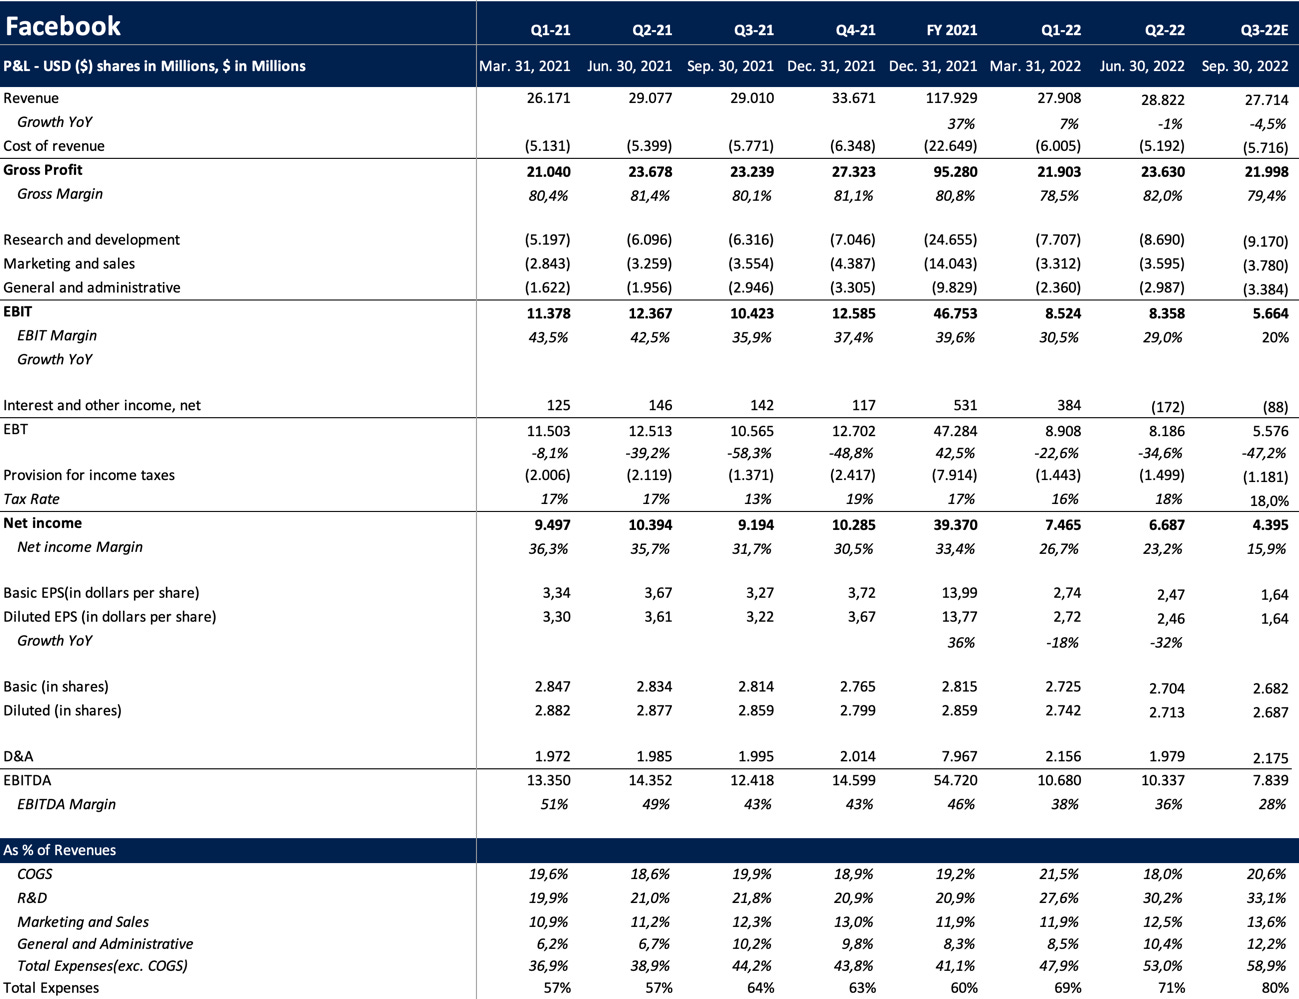Screen dimensions: 1299x999
Task: Select EPS growth YoY value -32%
Action: pos(1166,644)
